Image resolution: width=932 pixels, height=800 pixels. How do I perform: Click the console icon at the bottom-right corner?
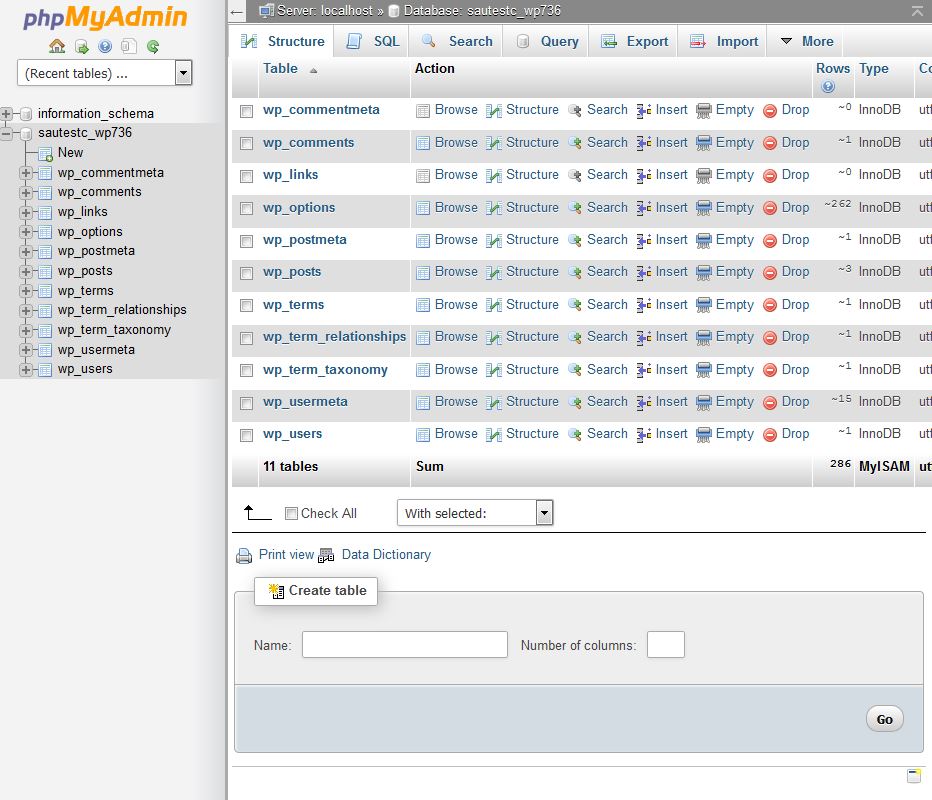pyautogui.click(x=914, y=776)
